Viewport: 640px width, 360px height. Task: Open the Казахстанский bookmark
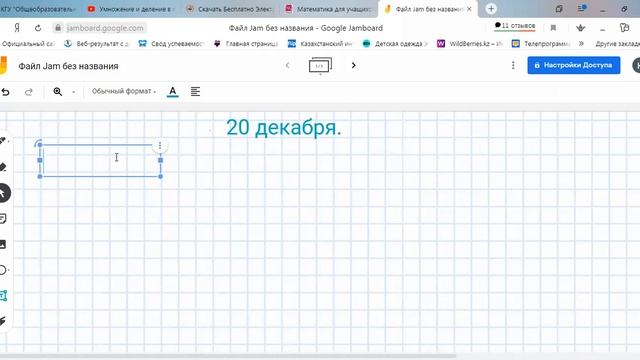[x=320, y=44]
